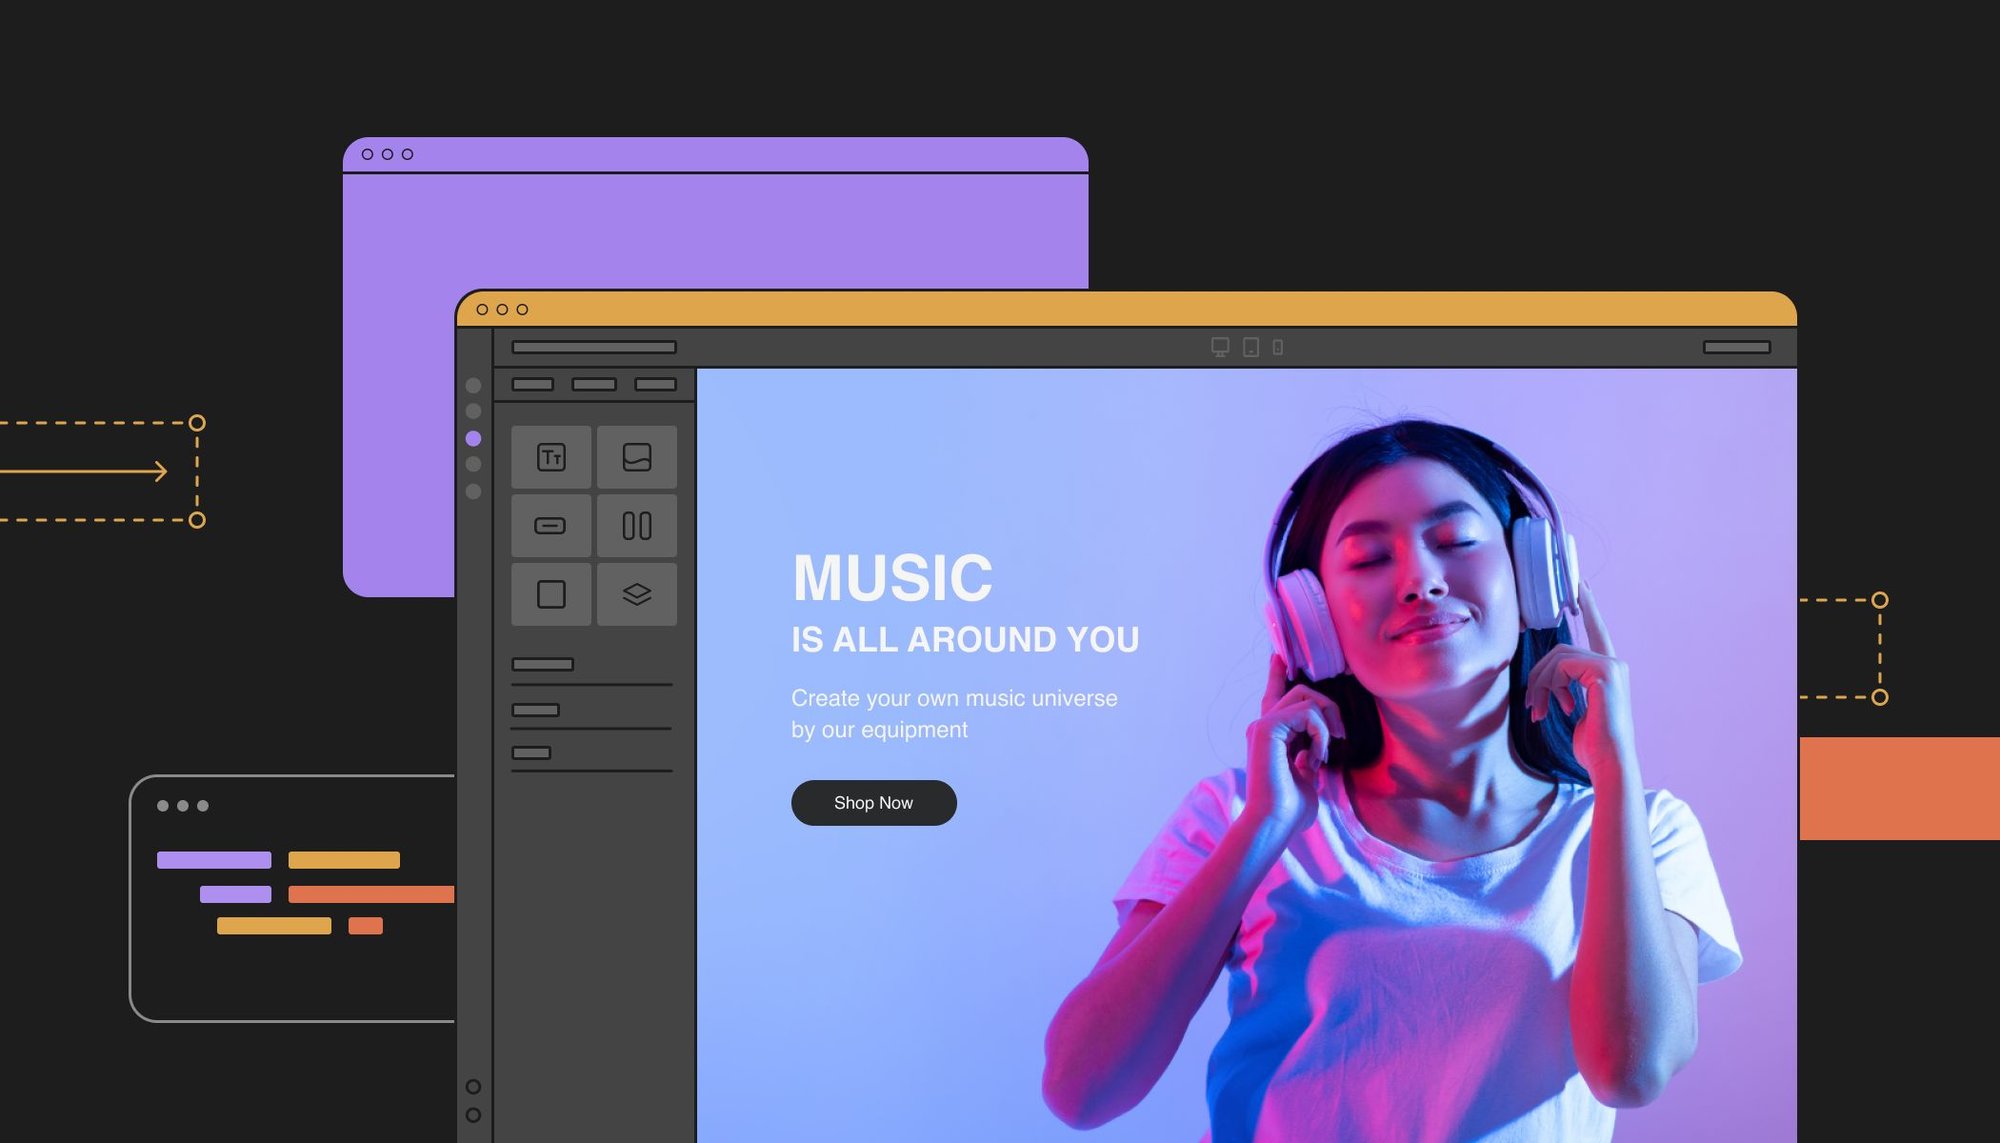Click the browser address bar field
This screenshot has width=2000, height=1143.
tap(592, 345)
